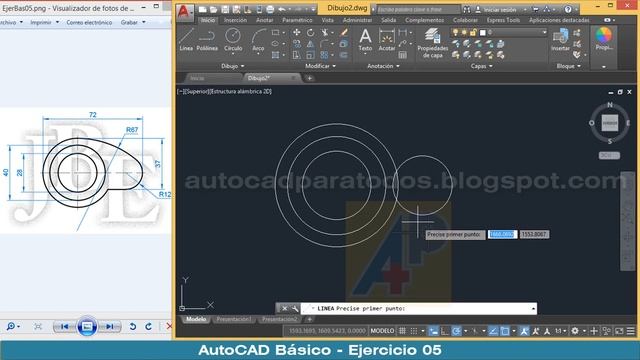640x360 pixels.
Task: Toggle ortho mode in status bar
Action: tap(445, 331)
